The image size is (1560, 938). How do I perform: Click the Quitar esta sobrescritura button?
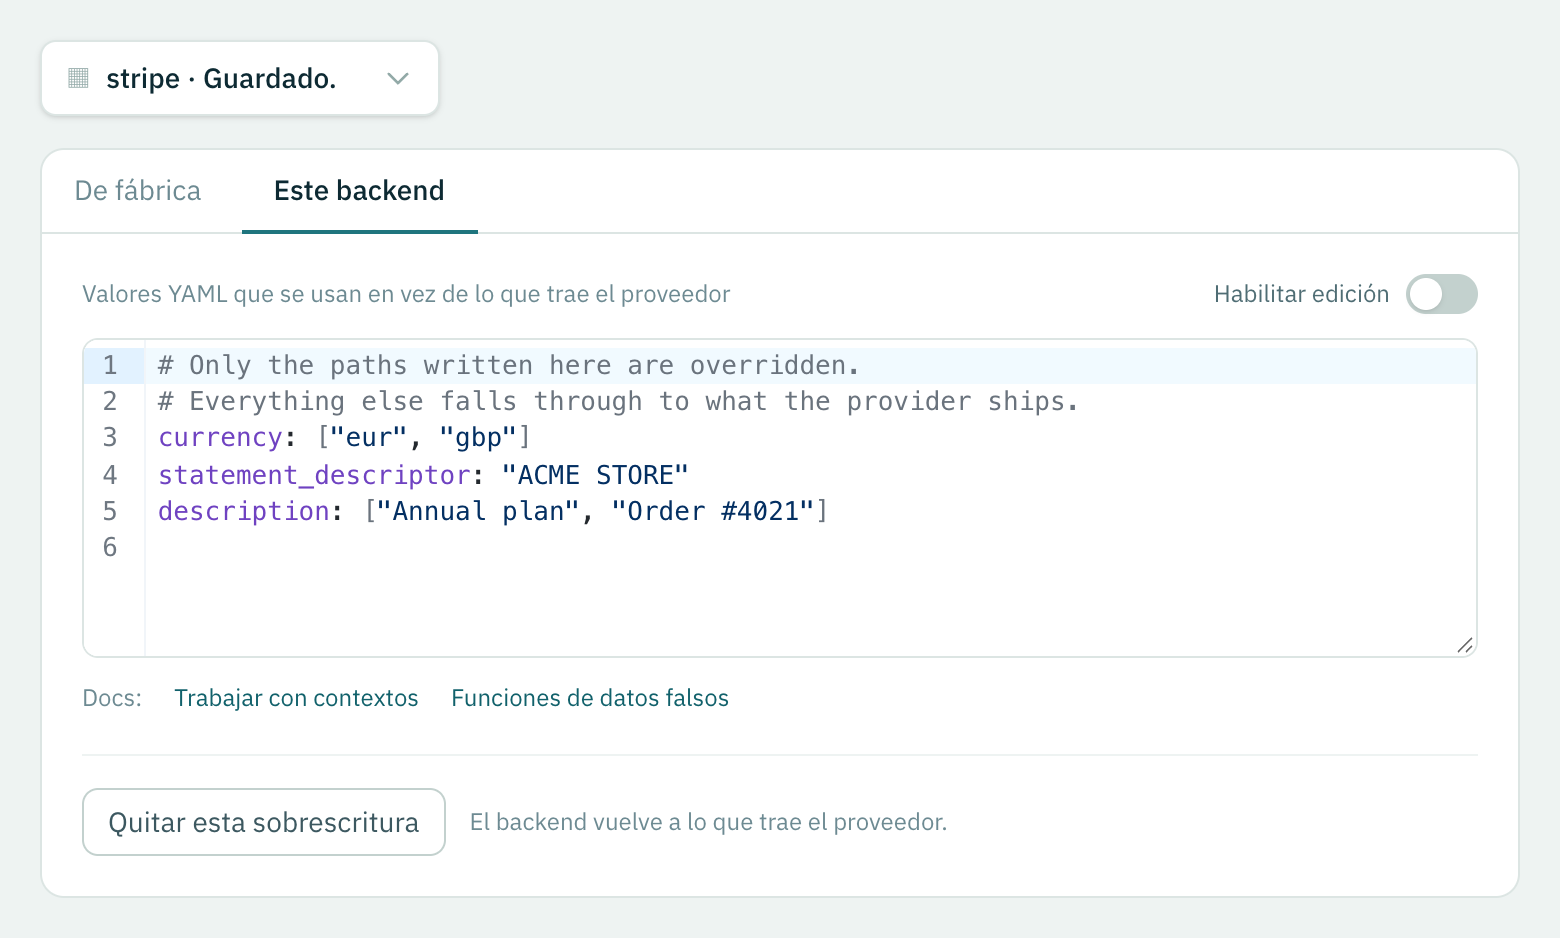(264, 822)
